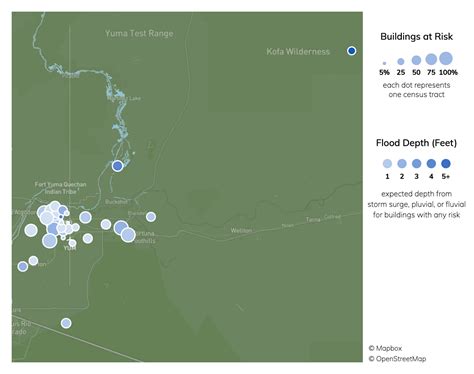Screen dimensions: 474x374
Task: Select the Flood Depth 3 feet swatch
Action: [x=417, y=164]
